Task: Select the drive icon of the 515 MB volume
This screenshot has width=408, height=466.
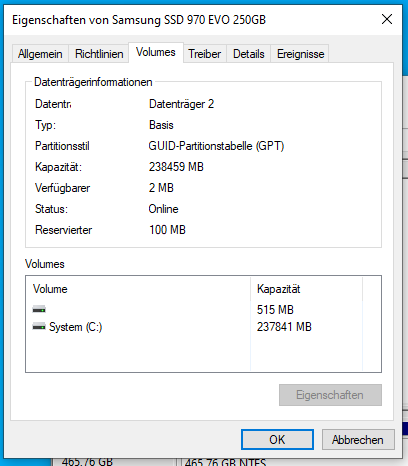Action: click(39, 310)
